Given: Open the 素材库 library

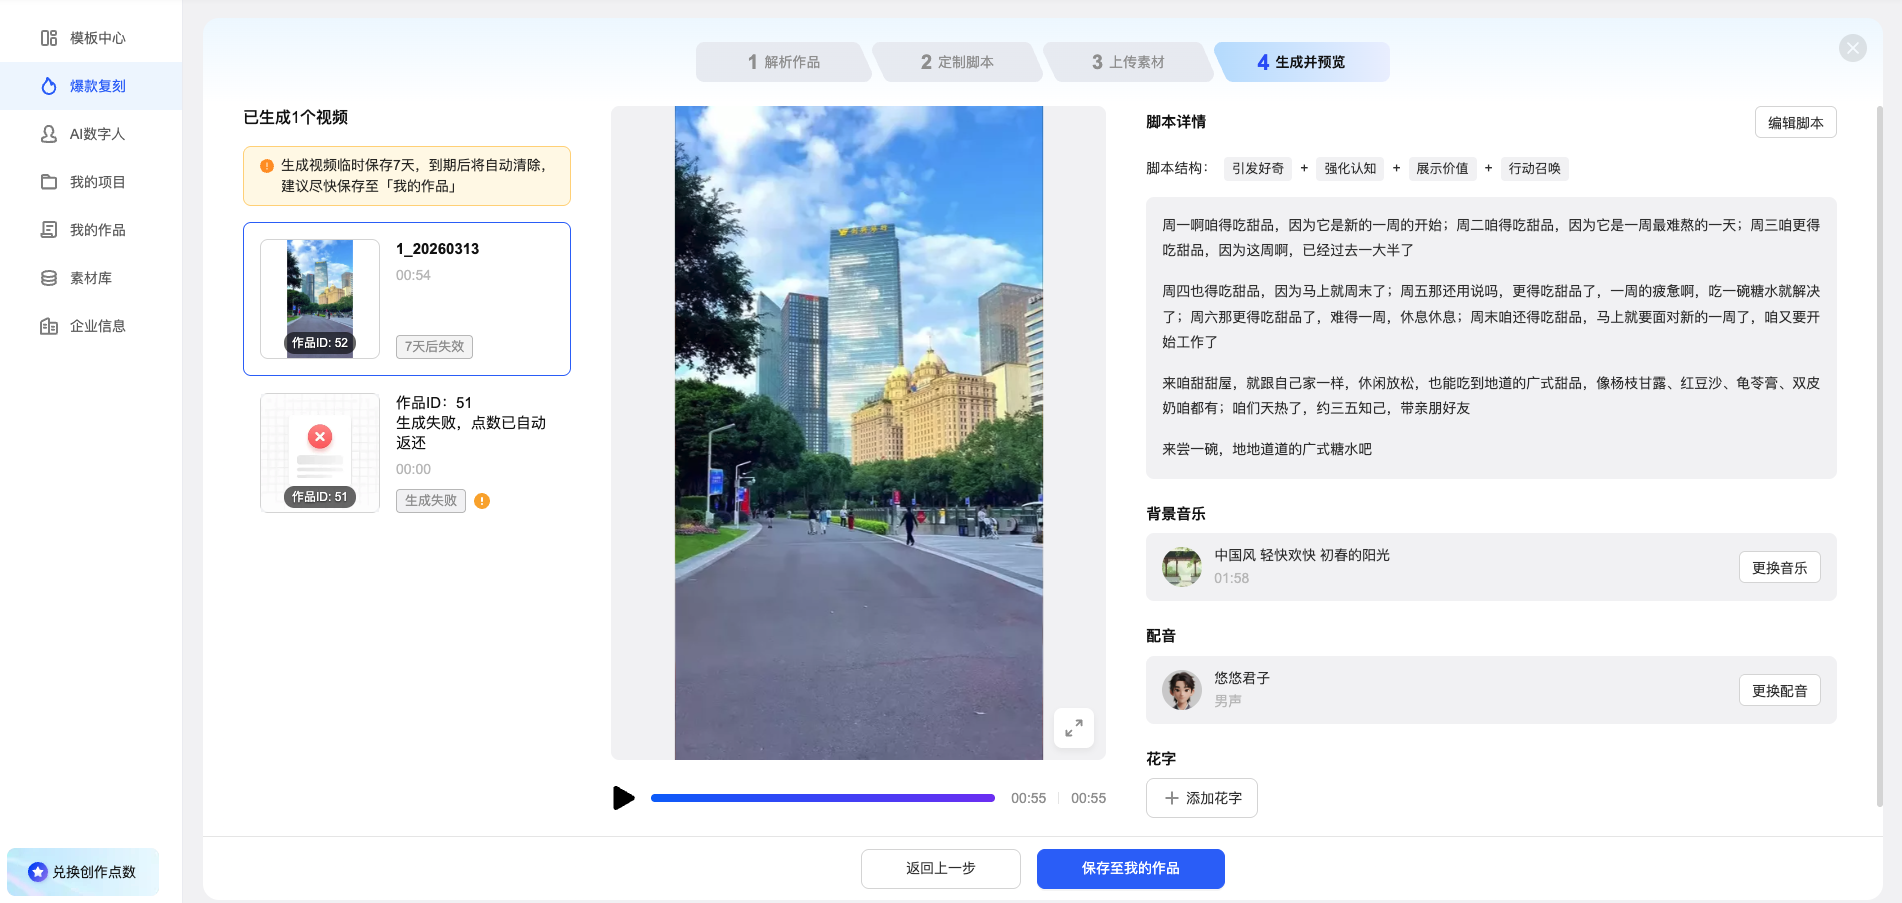Looking at the screenshot, I should coord(90,278).
